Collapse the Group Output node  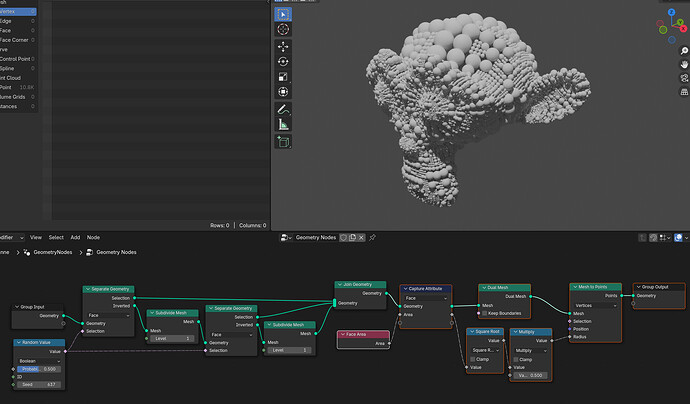639,287
